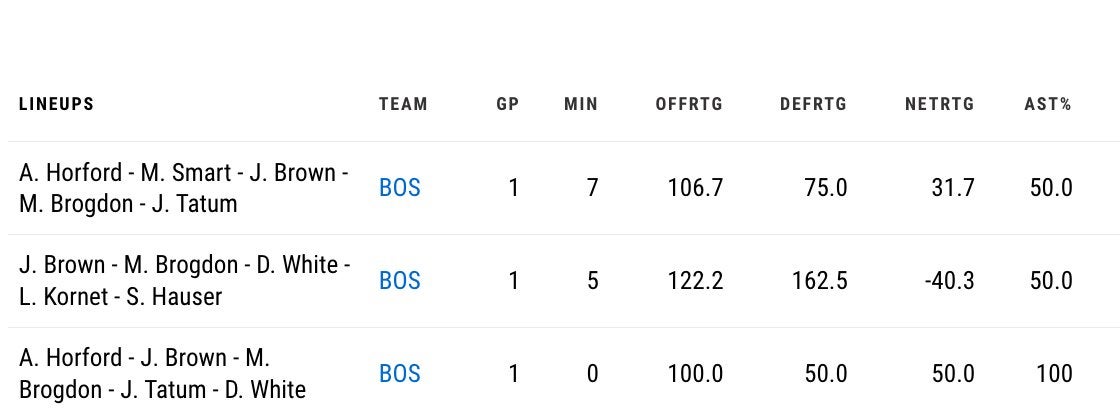The image size is (1120, 414).
Task: Click the 106.7 offensive rating value
Action: 695,188
